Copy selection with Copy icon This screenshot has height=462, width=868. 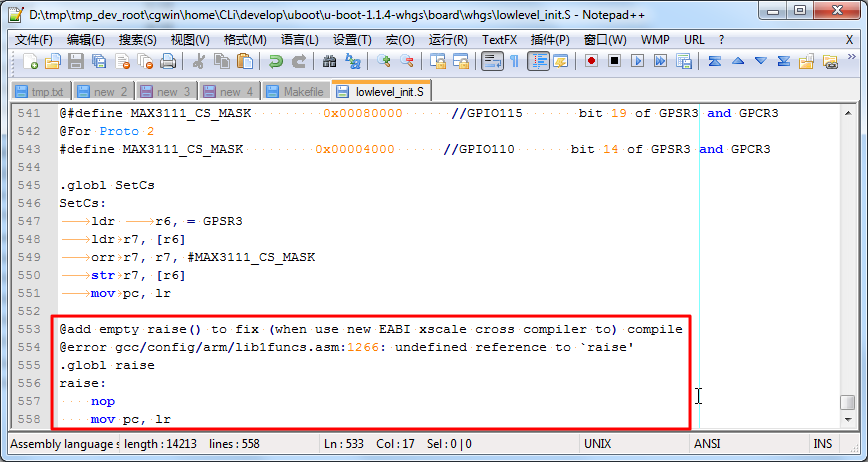pyautogui.click(x=221, y=61)
